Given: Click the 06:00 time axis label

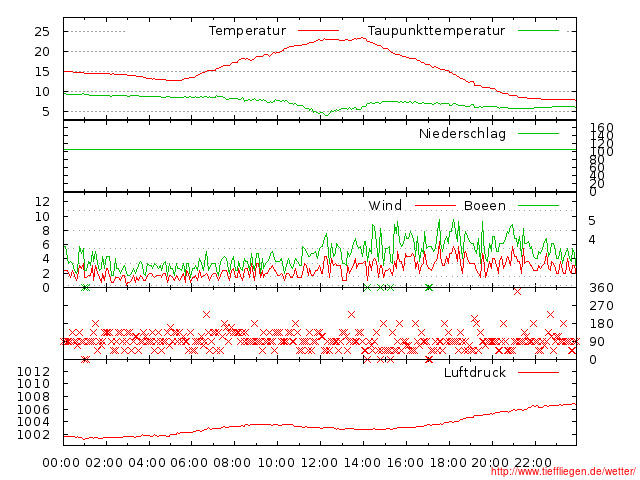Looking at the screenshot, I should 189,463.
